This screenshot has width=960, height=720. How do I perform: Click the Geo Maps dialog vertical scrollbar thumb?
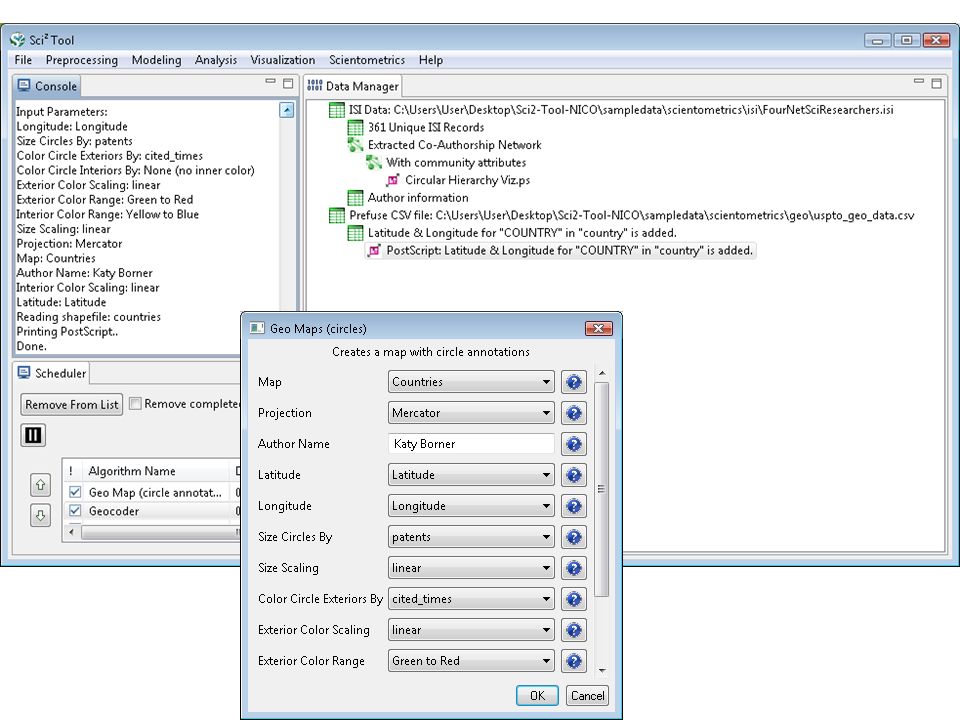point(601,489)
